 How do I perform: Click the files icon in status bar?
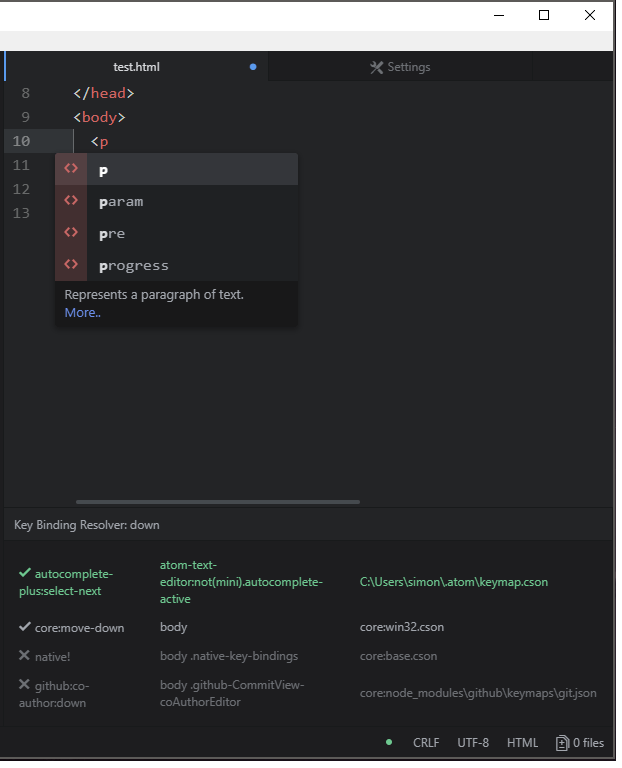[562, 743]
